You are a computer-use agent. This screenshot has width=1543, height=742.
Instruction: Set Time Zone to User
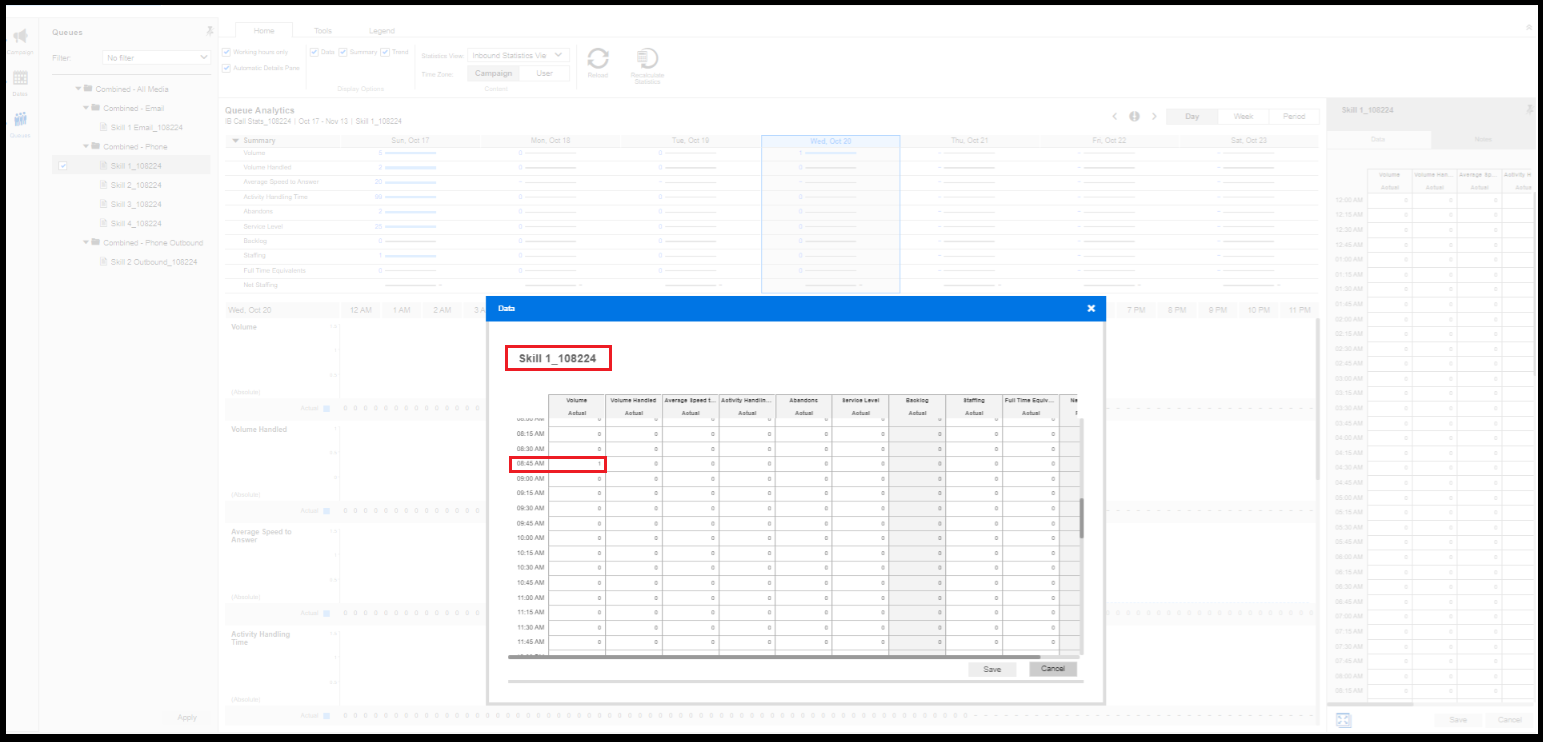544,73
